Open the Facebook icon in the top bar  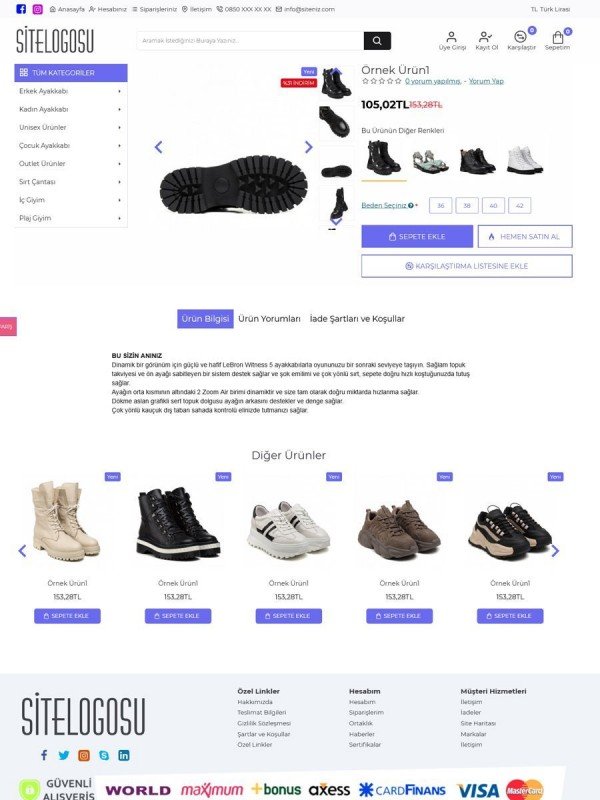pyautogui.click(x=21, y=9)
